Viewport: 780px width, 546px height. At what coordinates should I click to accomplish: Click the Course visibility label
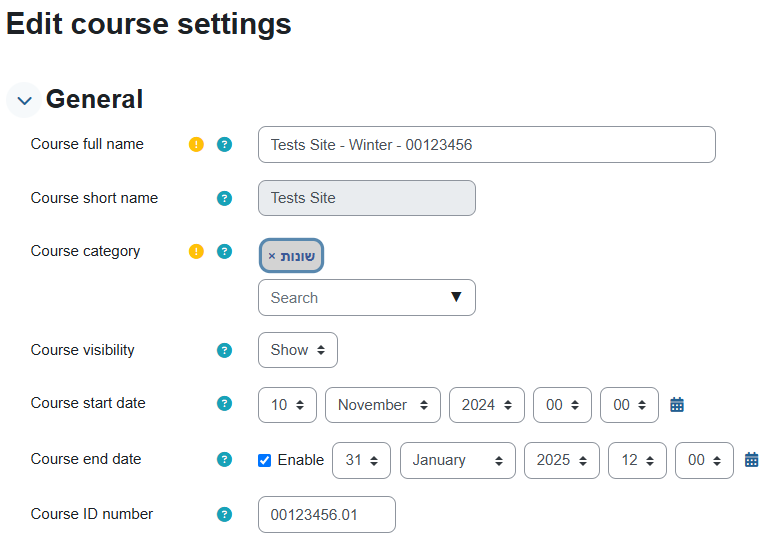[83, 350]
